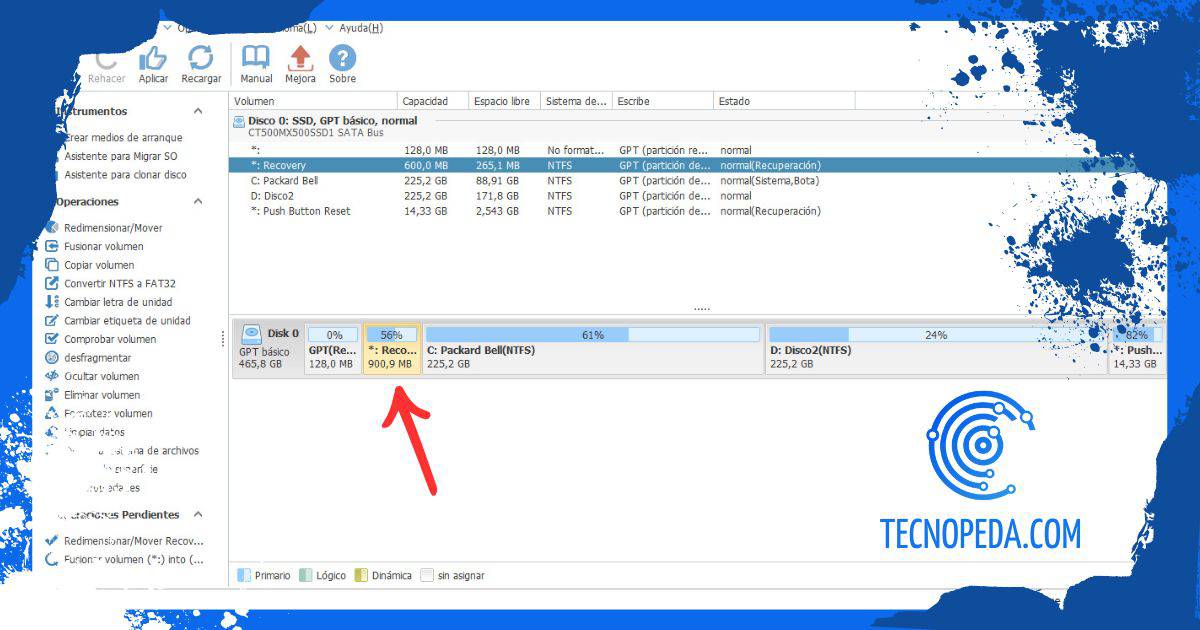
Task: Open the Ayuda(H) menu
Action: coord(361,28)
